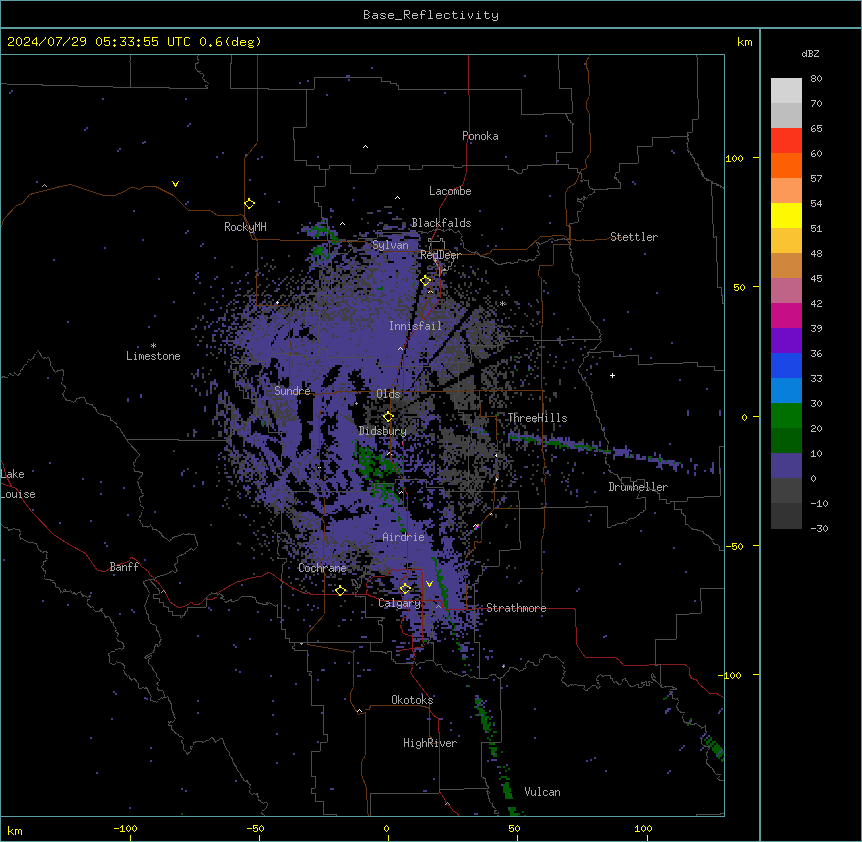Pick the magenta swatch in dBZ legend
This screenshot has height=842, width=862.
(x=786, y=315)
